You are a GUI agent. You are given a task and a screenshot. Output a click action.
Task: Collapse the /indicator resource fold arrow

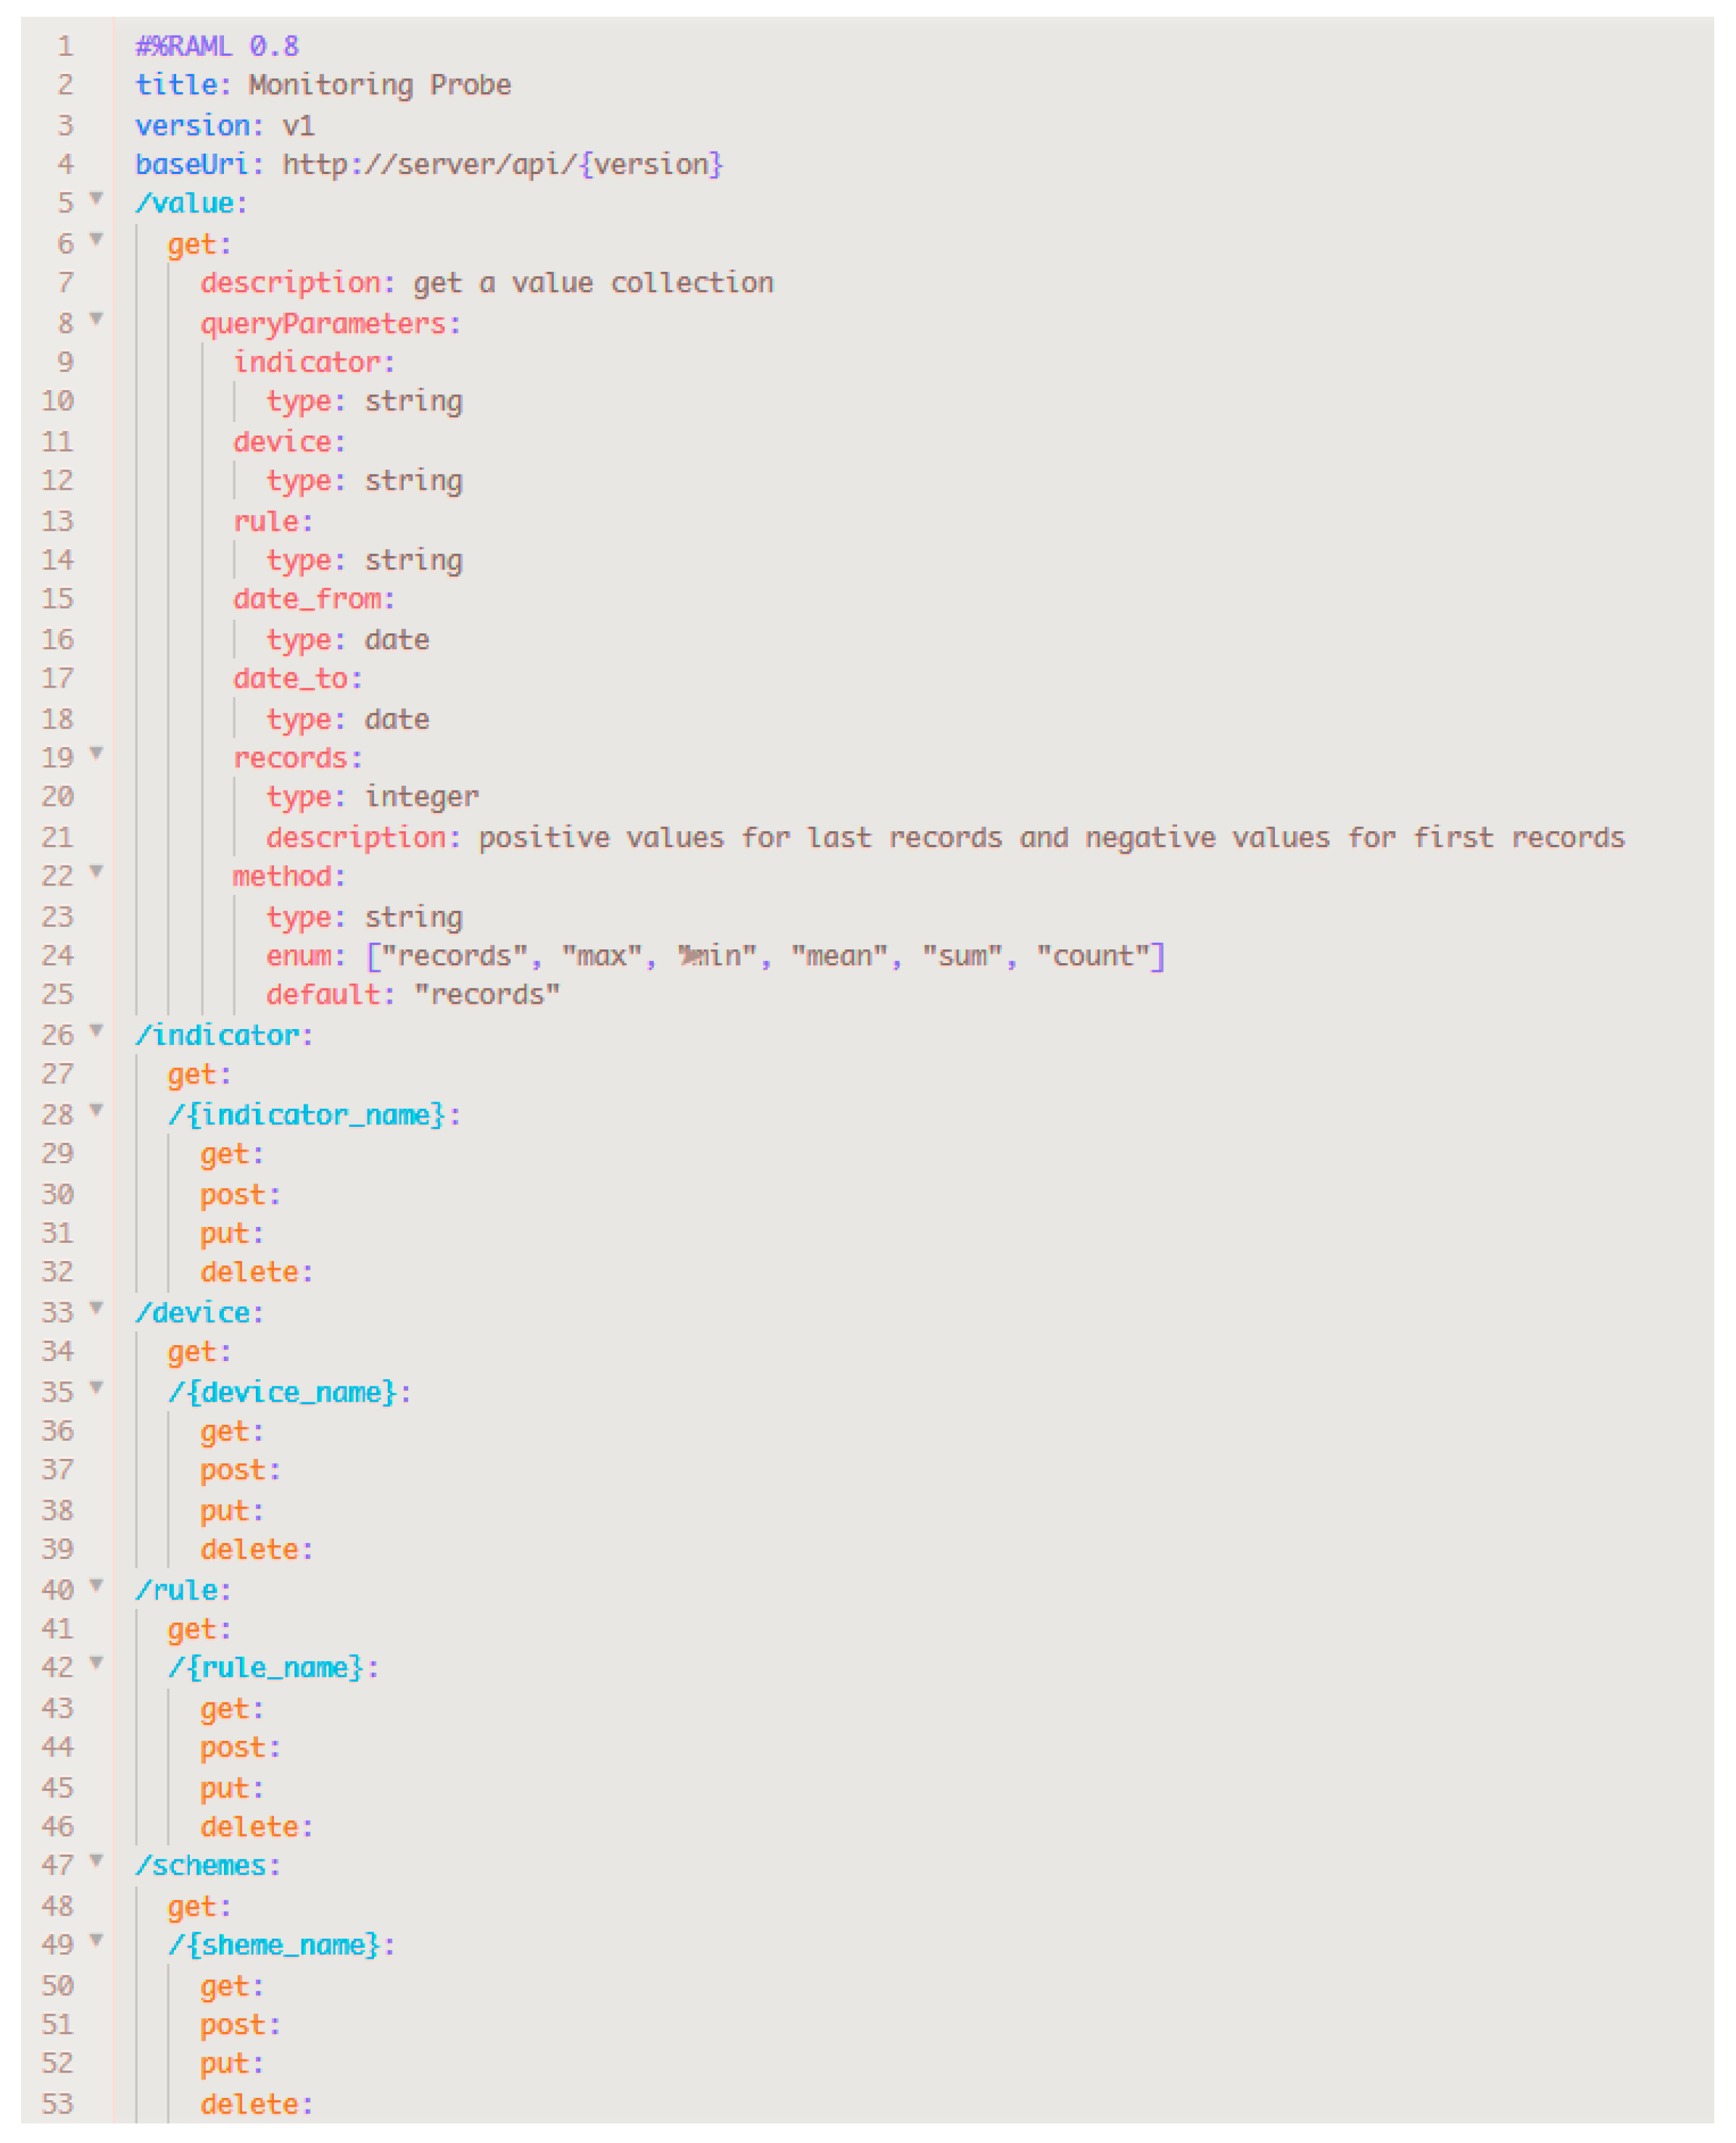[x=97, y=1030]
